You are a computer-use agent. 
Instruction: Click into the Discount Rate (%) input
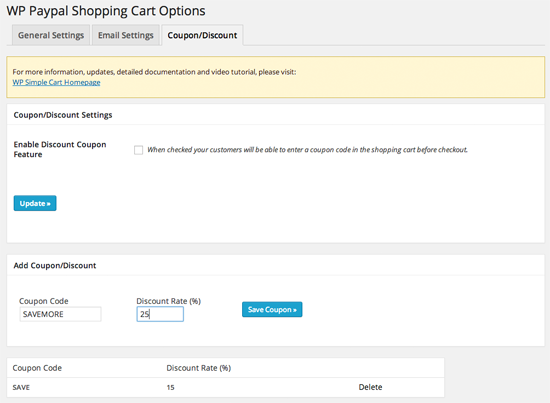pyautogui.click(x=160, y=314)
